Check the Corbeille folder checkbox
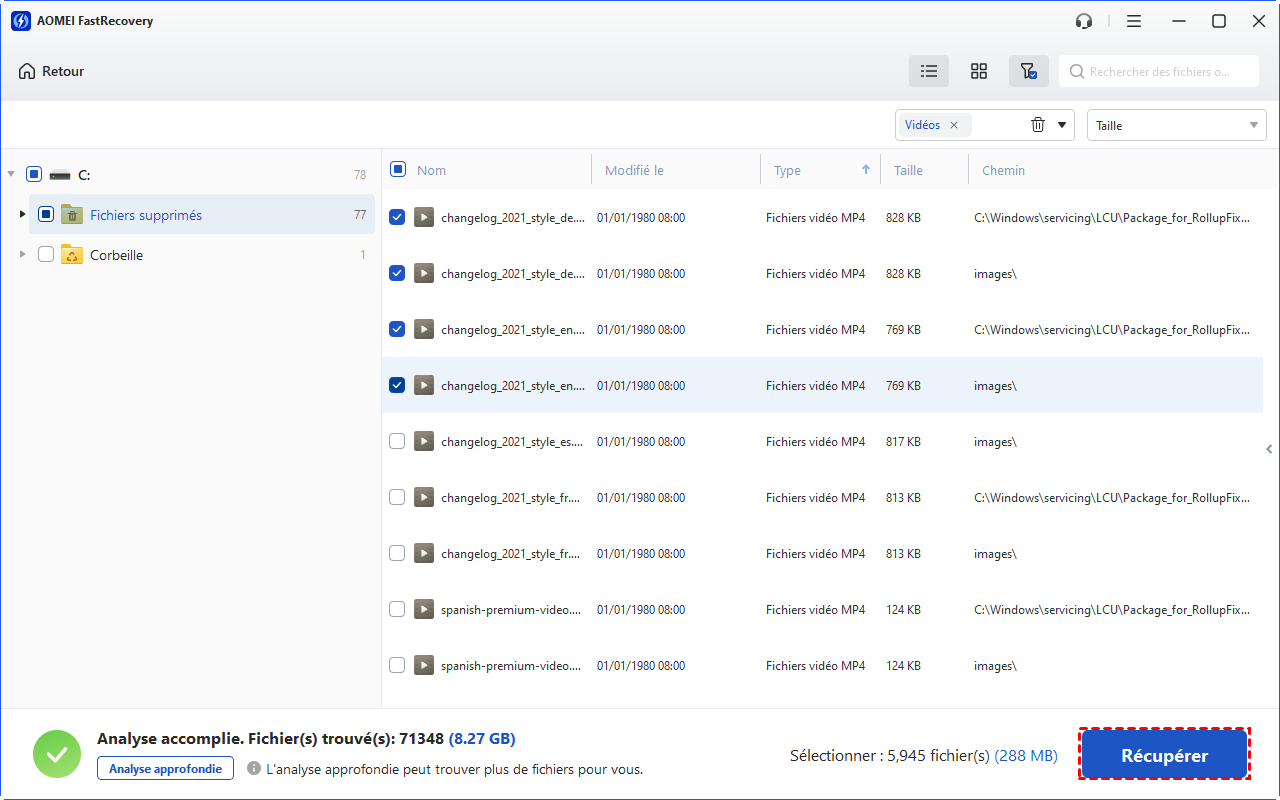 [x=46, y=255]
